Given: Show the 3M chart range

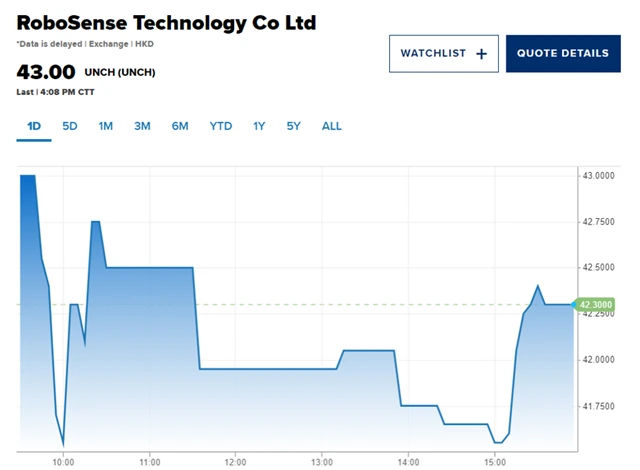Looking at the screenshot, I should pos(142,126).
